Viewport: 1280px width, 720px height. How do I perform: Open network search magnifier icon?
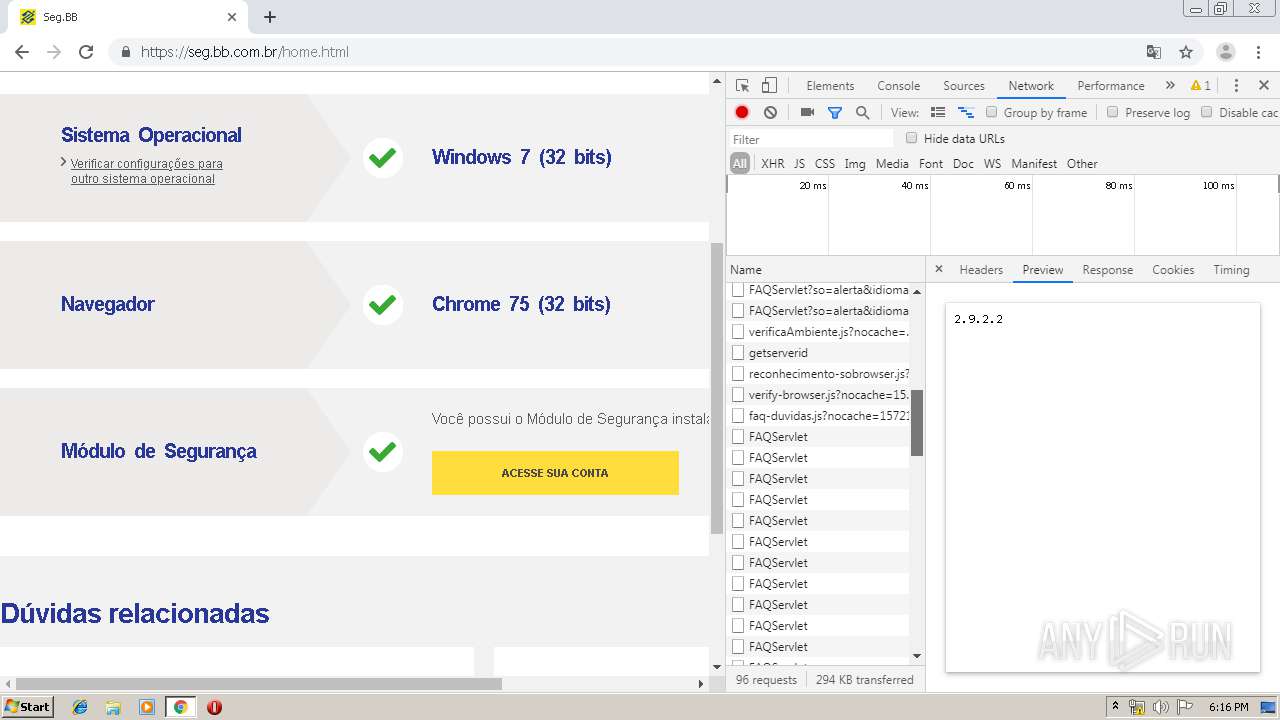click(x=862, y=113)
